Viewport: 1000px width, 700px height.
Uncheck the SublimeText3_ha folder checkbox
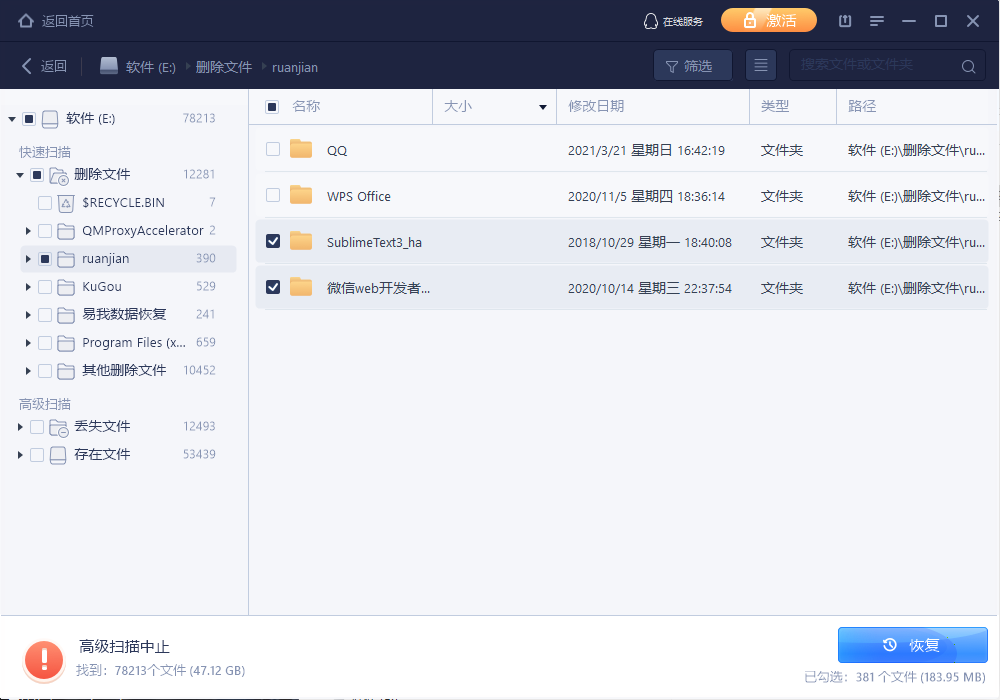[273, 242]
